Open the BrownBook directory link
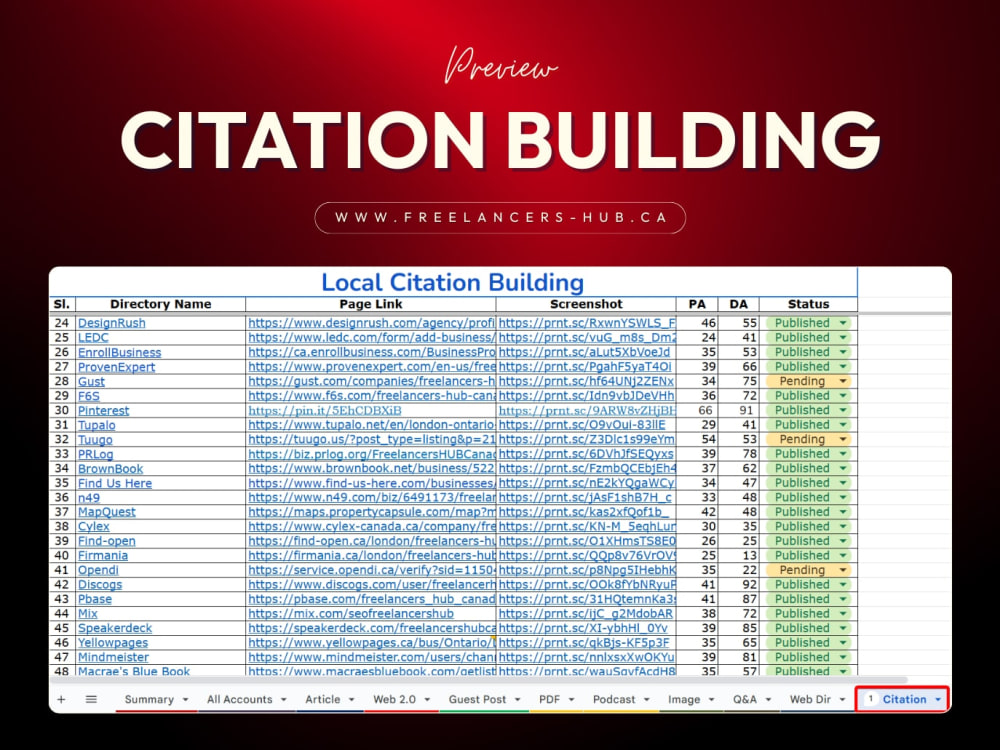1000x750 pixels. click(110, 469)
